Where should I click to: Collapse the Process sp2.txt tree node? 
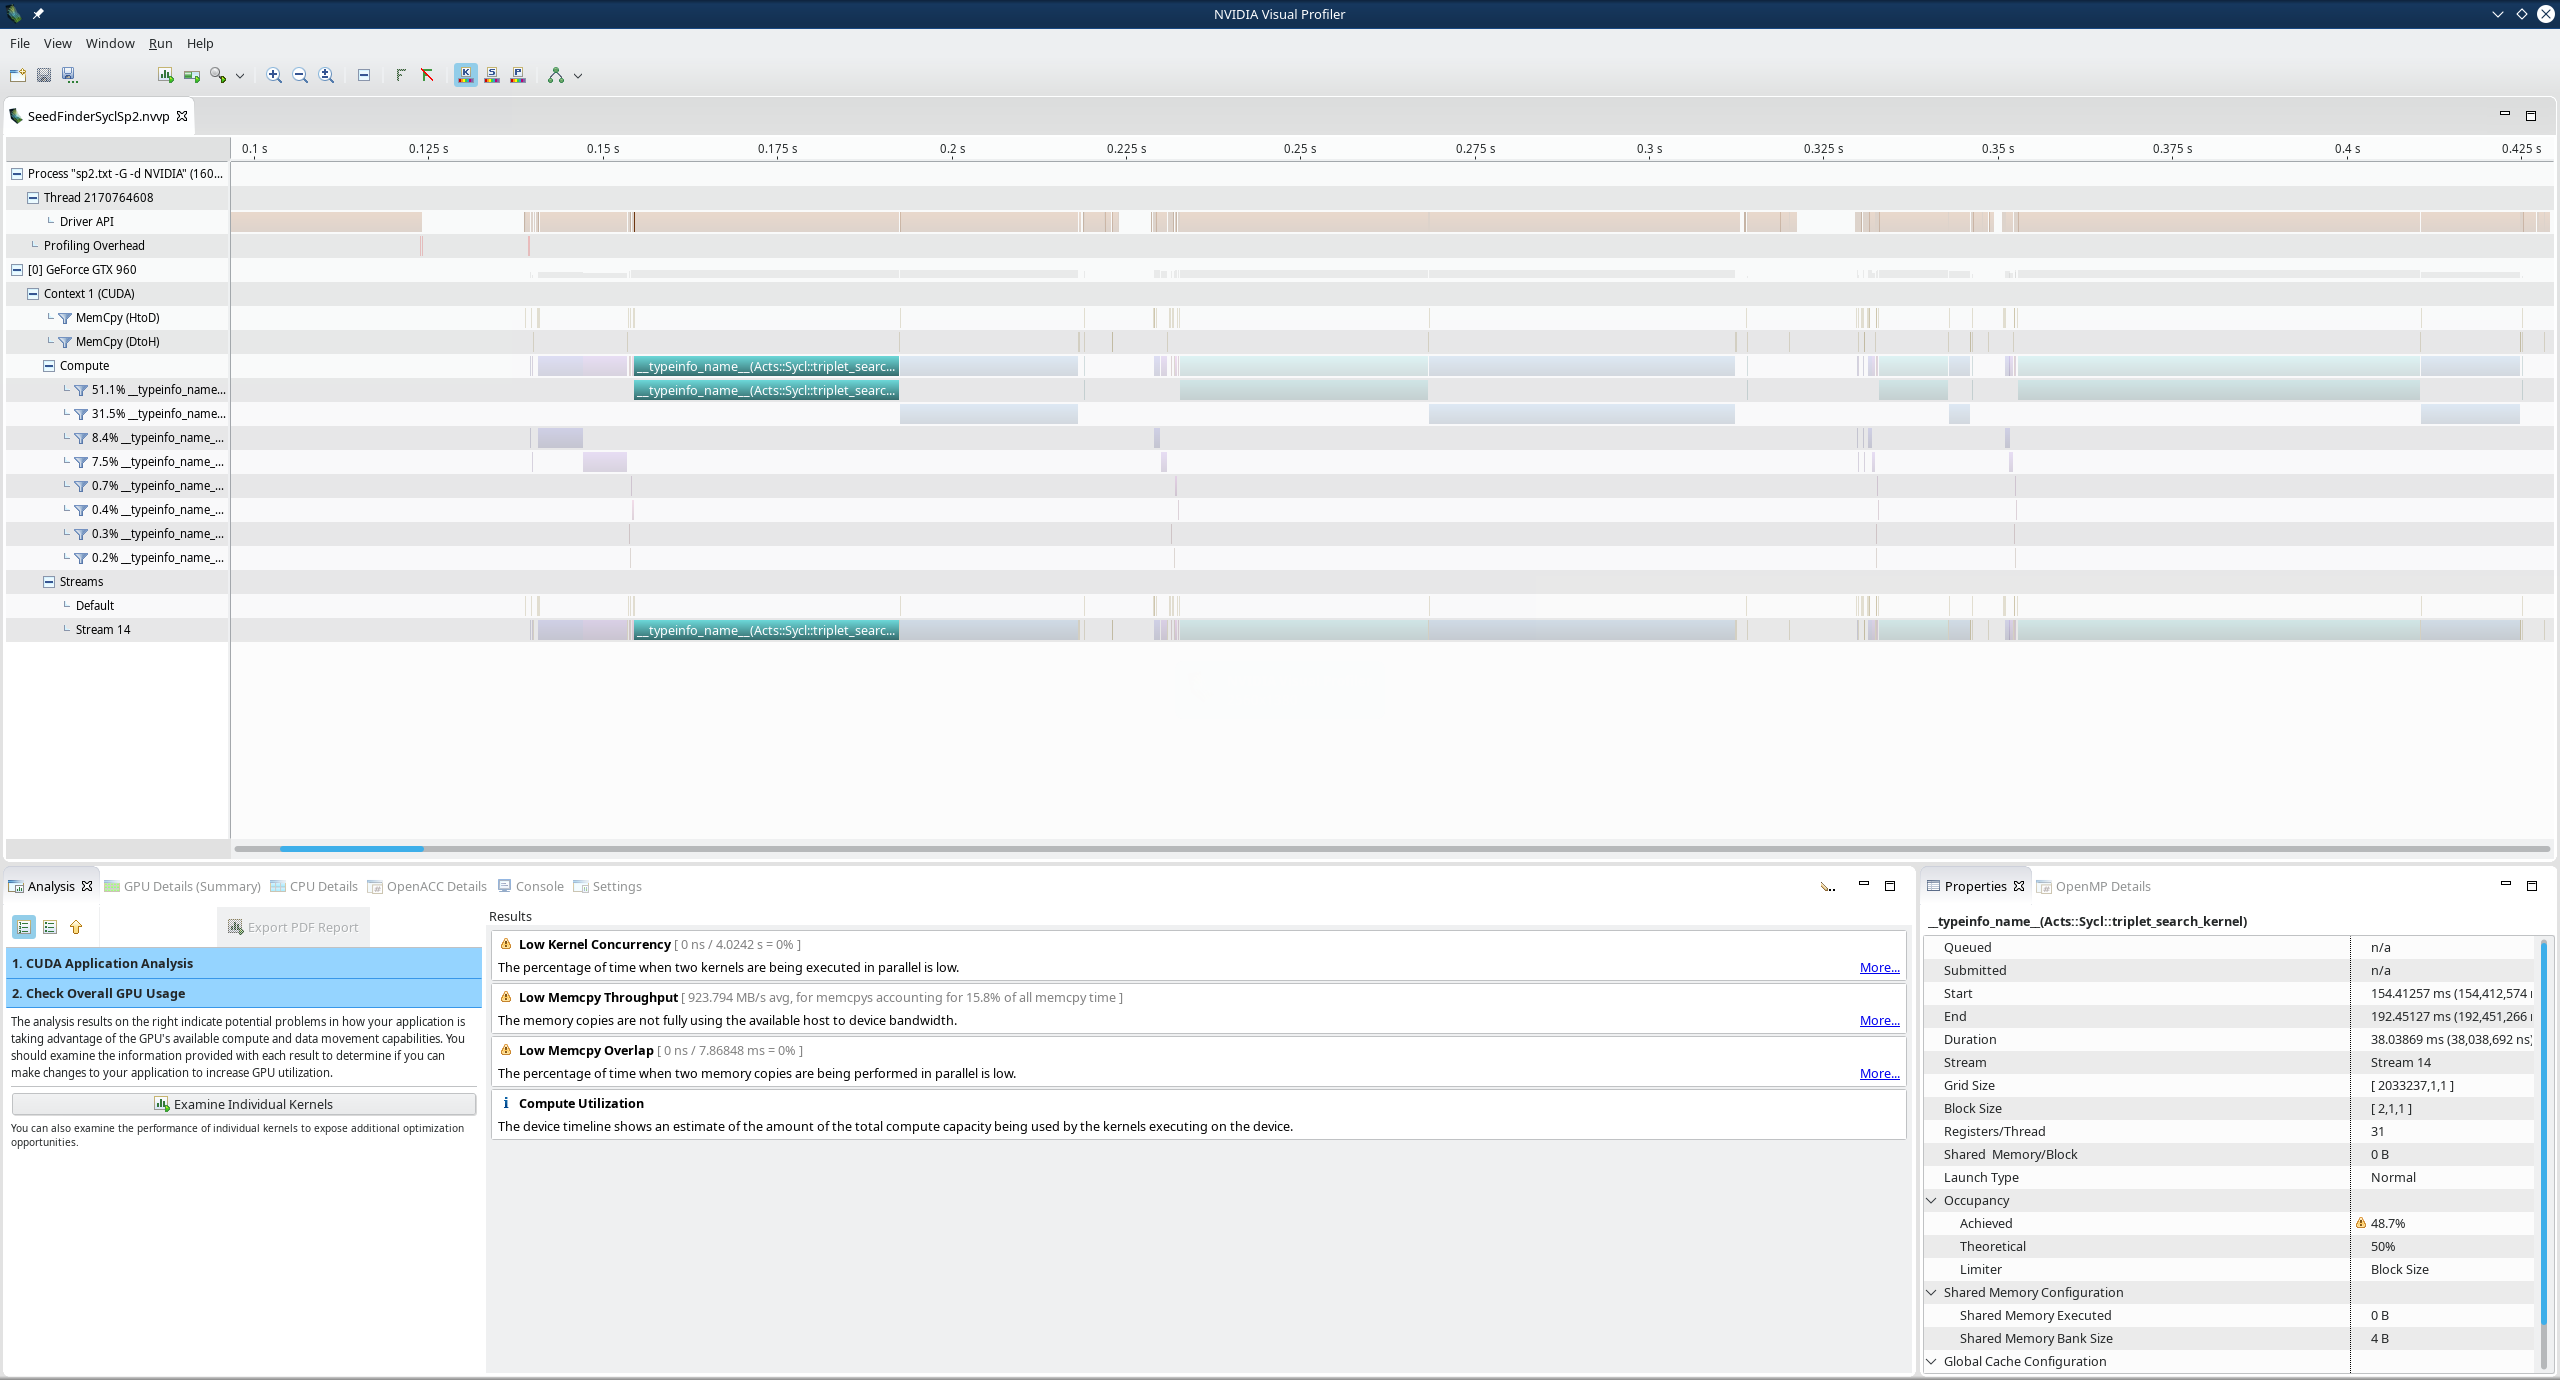[x=17, y=173]
